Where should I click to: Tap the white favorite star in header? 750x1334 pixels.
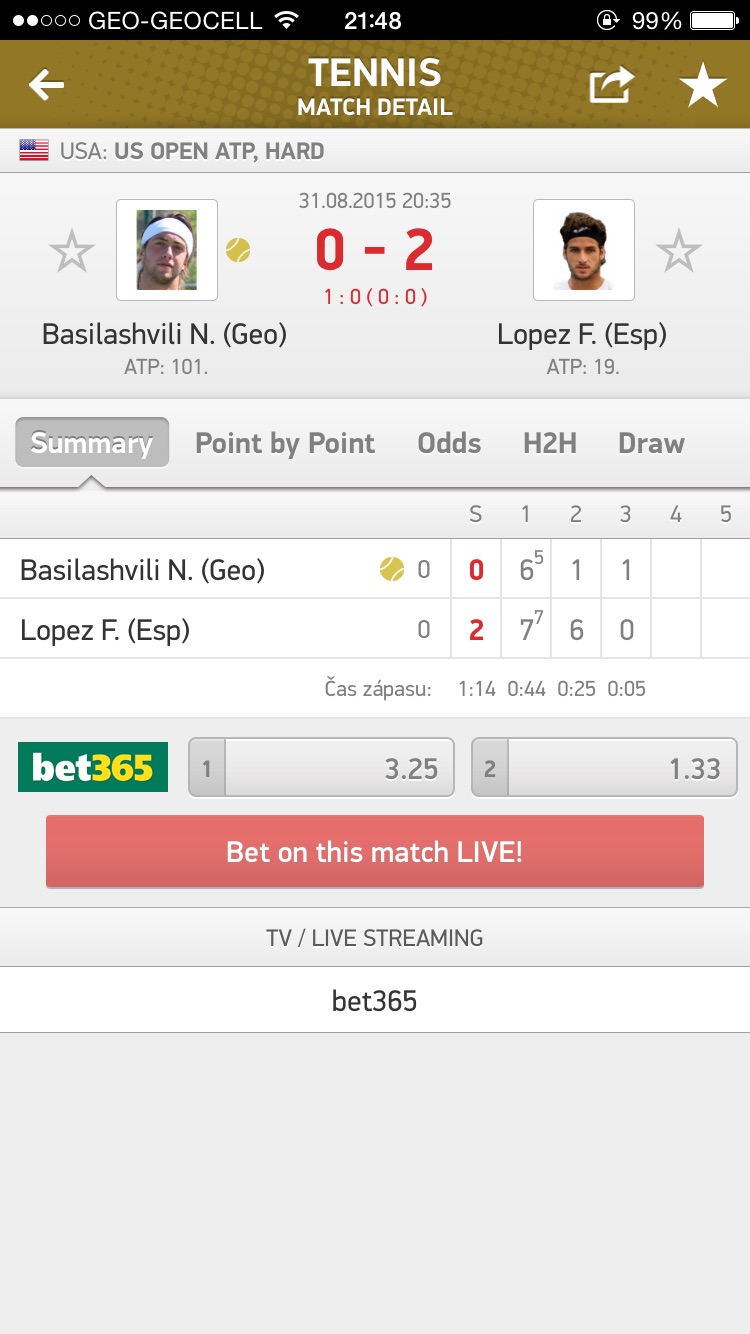tap(703, 86)
